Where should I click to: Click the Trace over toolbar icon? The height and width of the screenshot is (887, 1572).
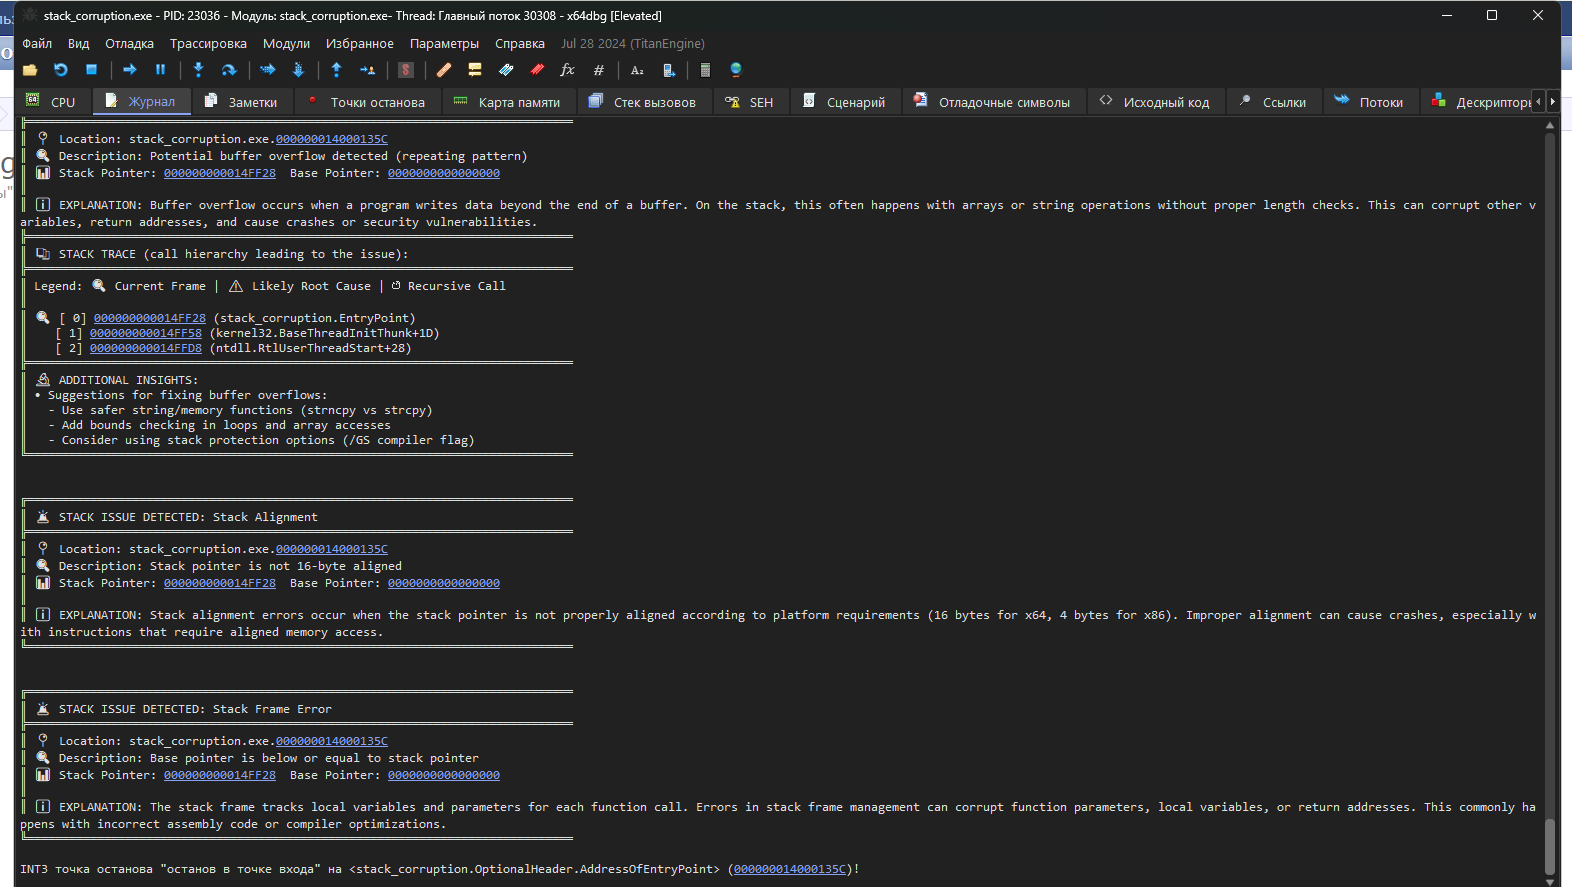298,70
